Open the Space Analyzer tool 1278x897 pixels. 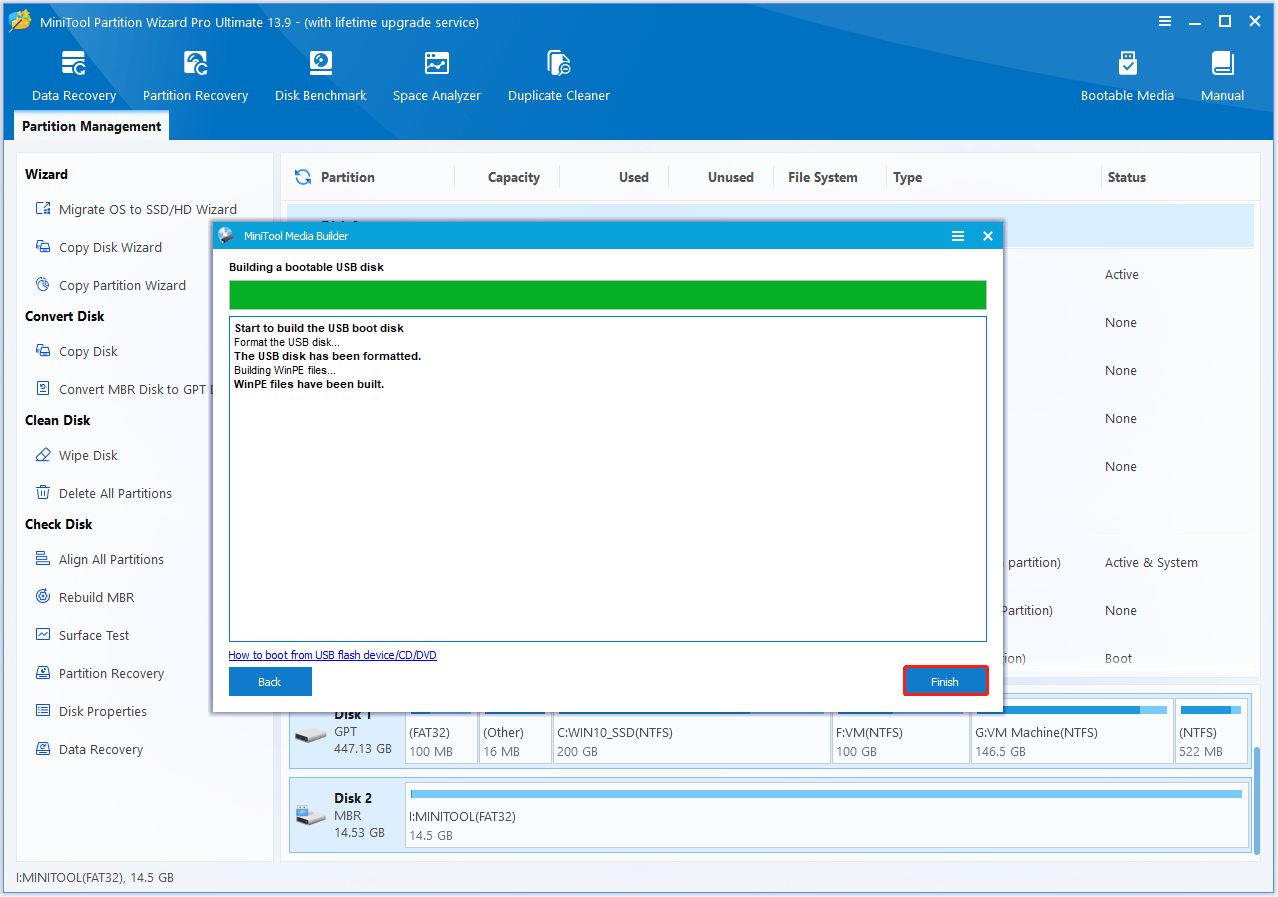click(437, 77)
